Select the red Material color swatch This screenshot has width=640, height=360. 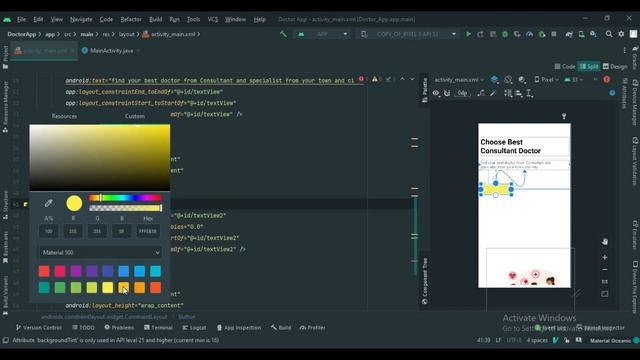[44, 271]
